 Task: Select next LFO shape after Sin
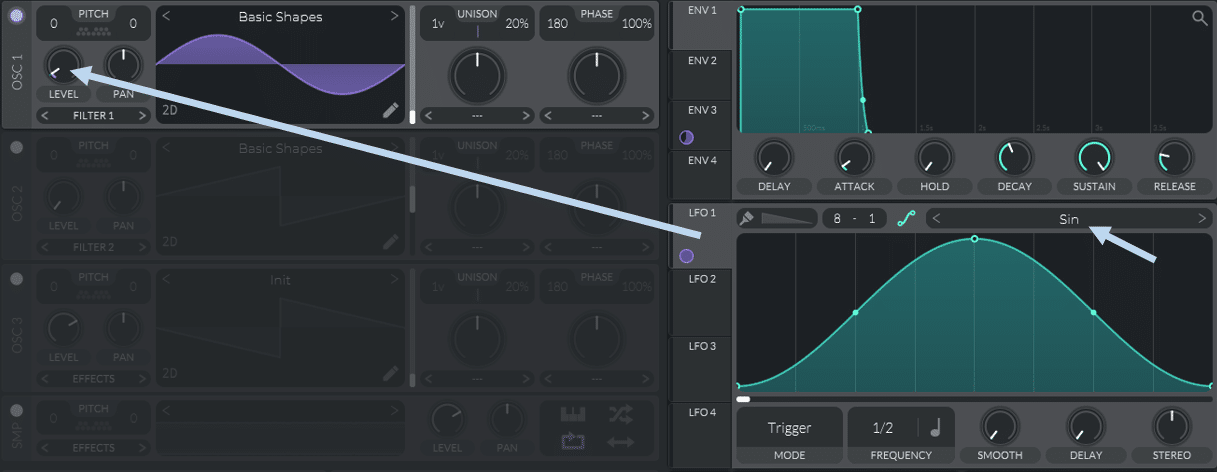pos(1201,218)
